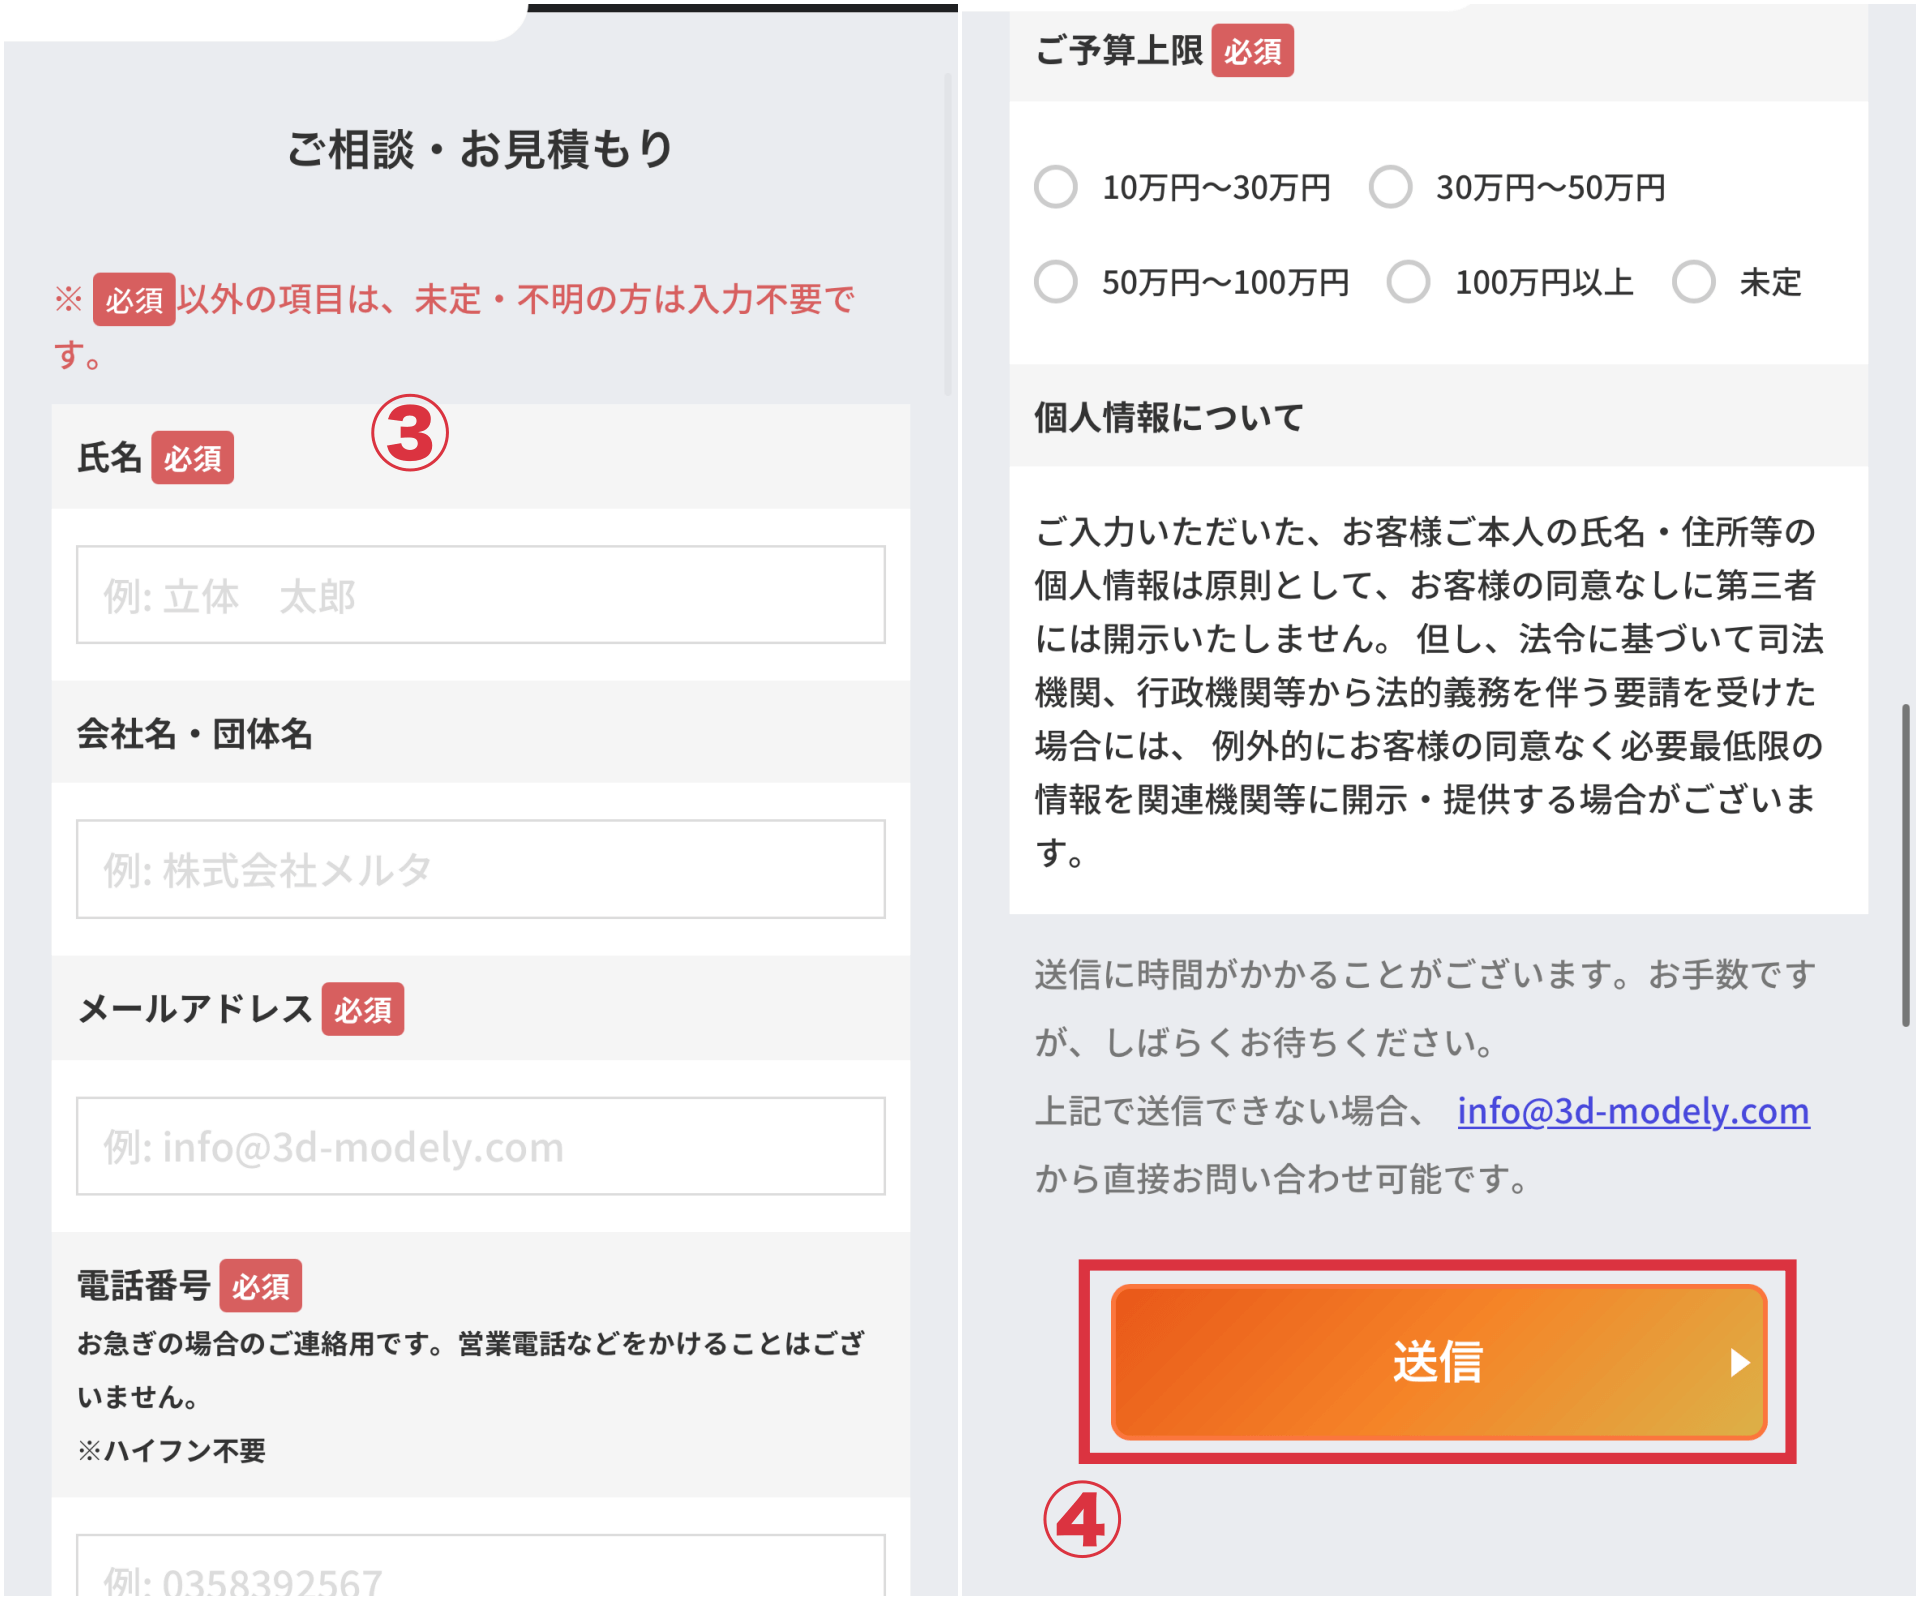Viewport: 1920px width, 1600px height.
Task: Choose the 100万円以上 budget option
Action: [1410, 283]
